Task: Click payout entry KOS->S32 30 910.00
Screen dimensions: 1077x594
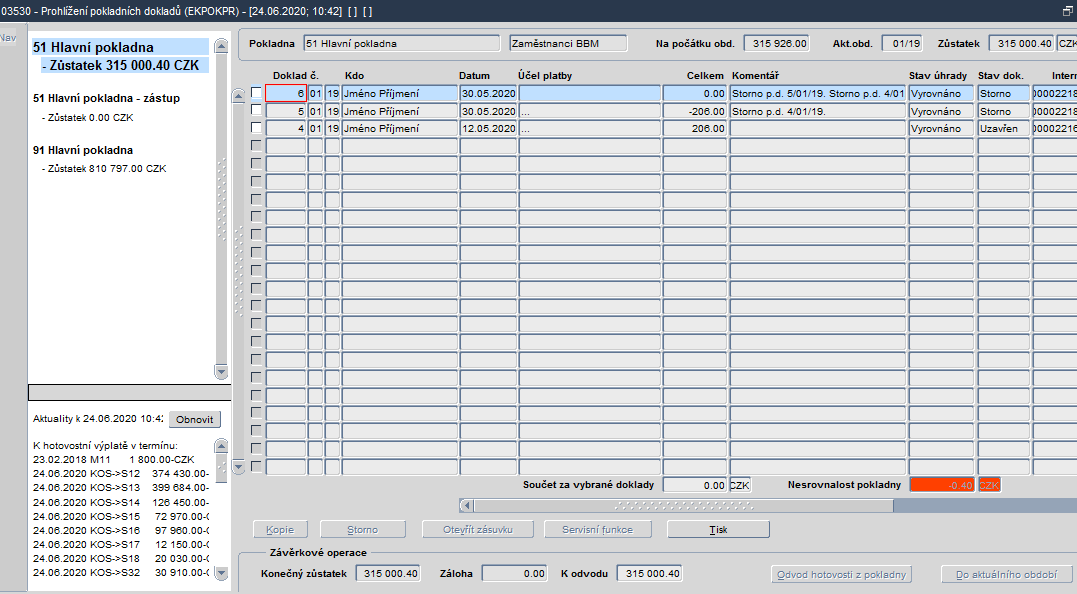Action: click(x=121, y=572)
